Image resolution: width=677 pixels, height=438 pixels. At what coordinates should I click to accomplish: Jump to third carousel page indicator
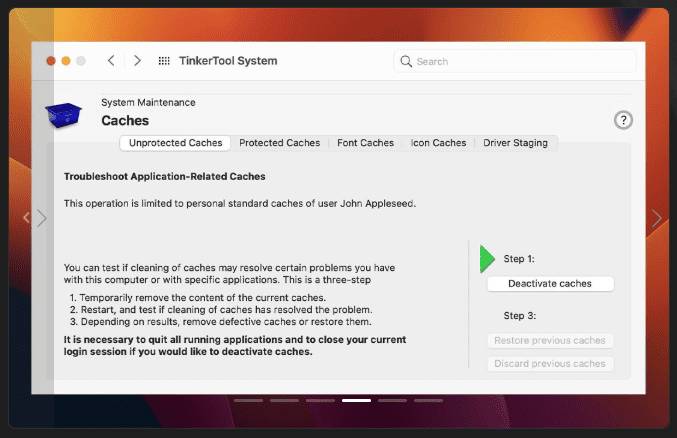[320, 401]
